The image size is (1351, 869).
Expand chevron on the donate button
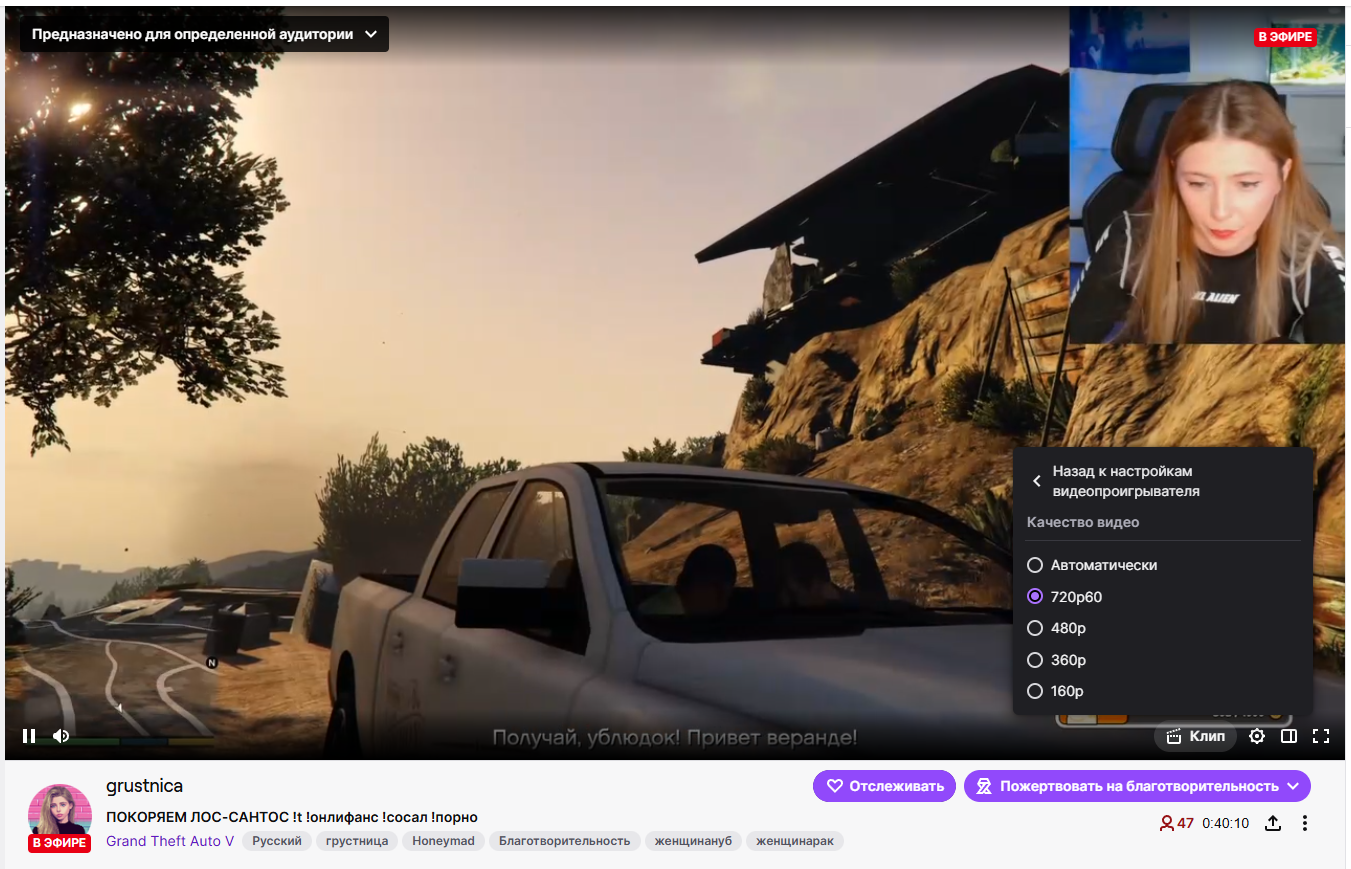click(1293, 786)
